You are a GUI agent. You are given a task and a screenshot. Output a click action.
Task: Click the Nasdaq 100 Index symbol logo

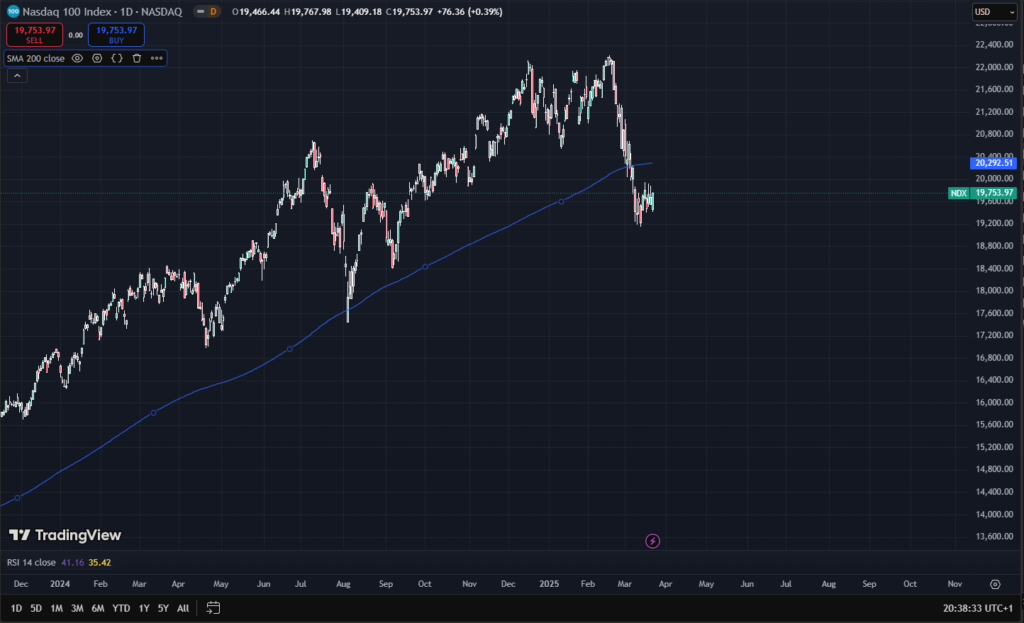pos(12,11)
